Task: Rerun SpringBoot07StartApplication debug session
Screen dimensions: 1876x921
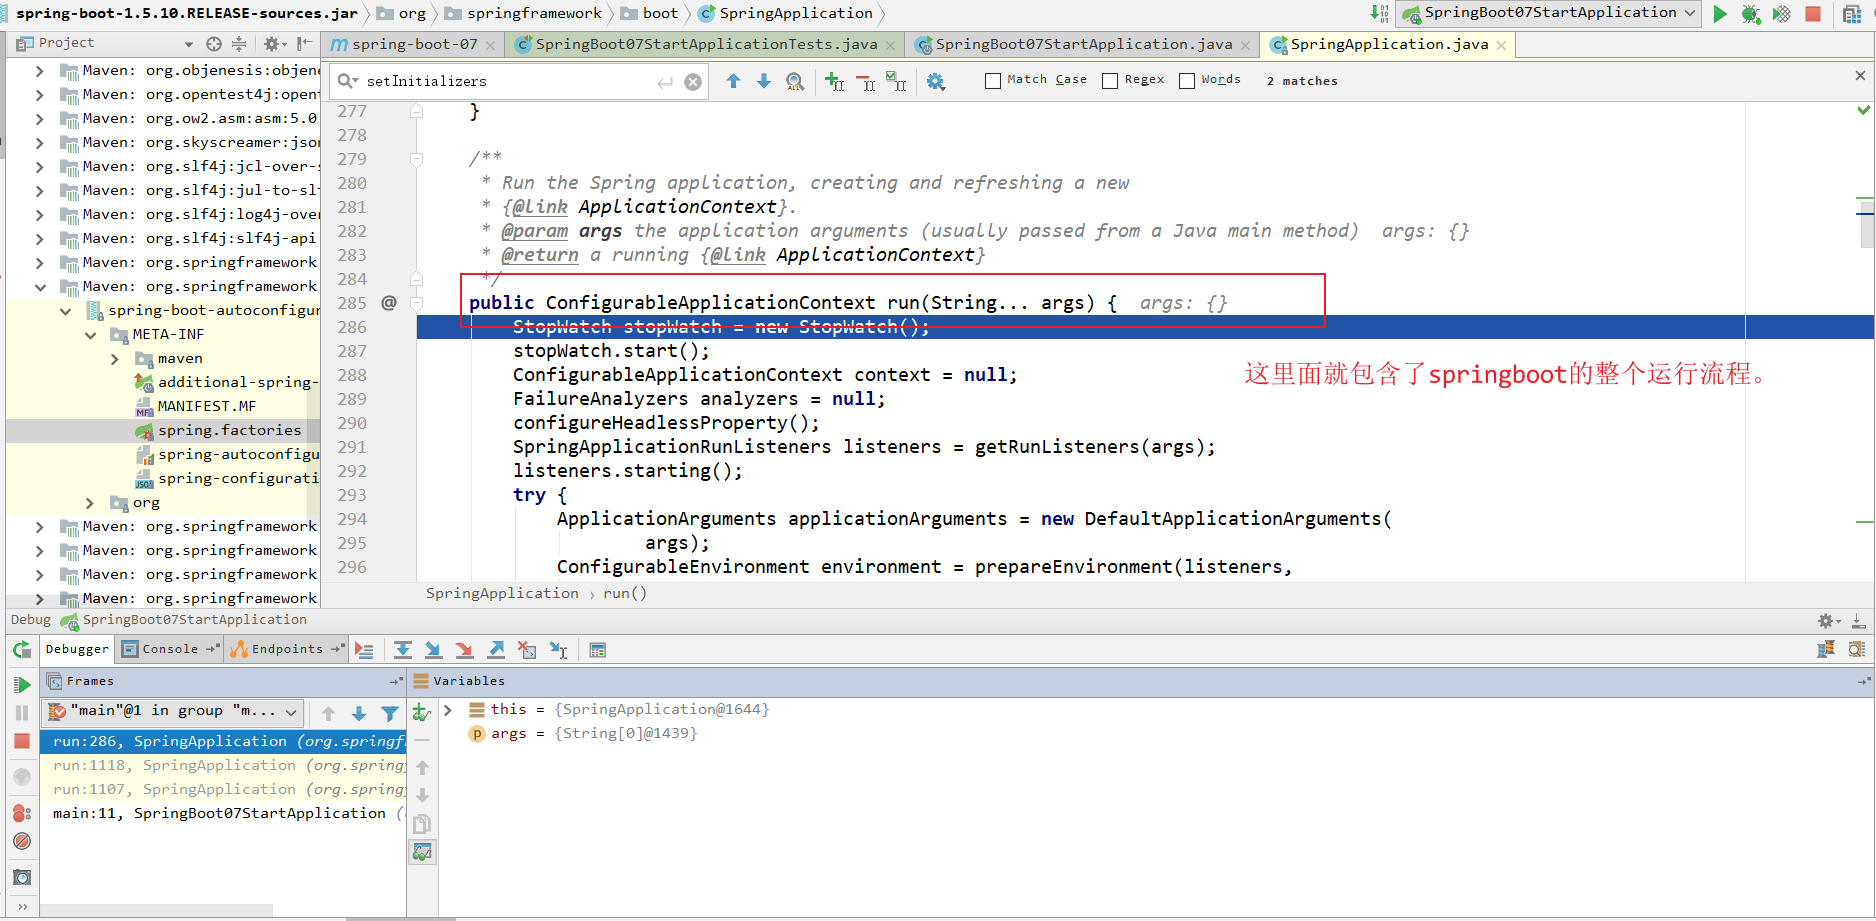Action: point(22,650)
